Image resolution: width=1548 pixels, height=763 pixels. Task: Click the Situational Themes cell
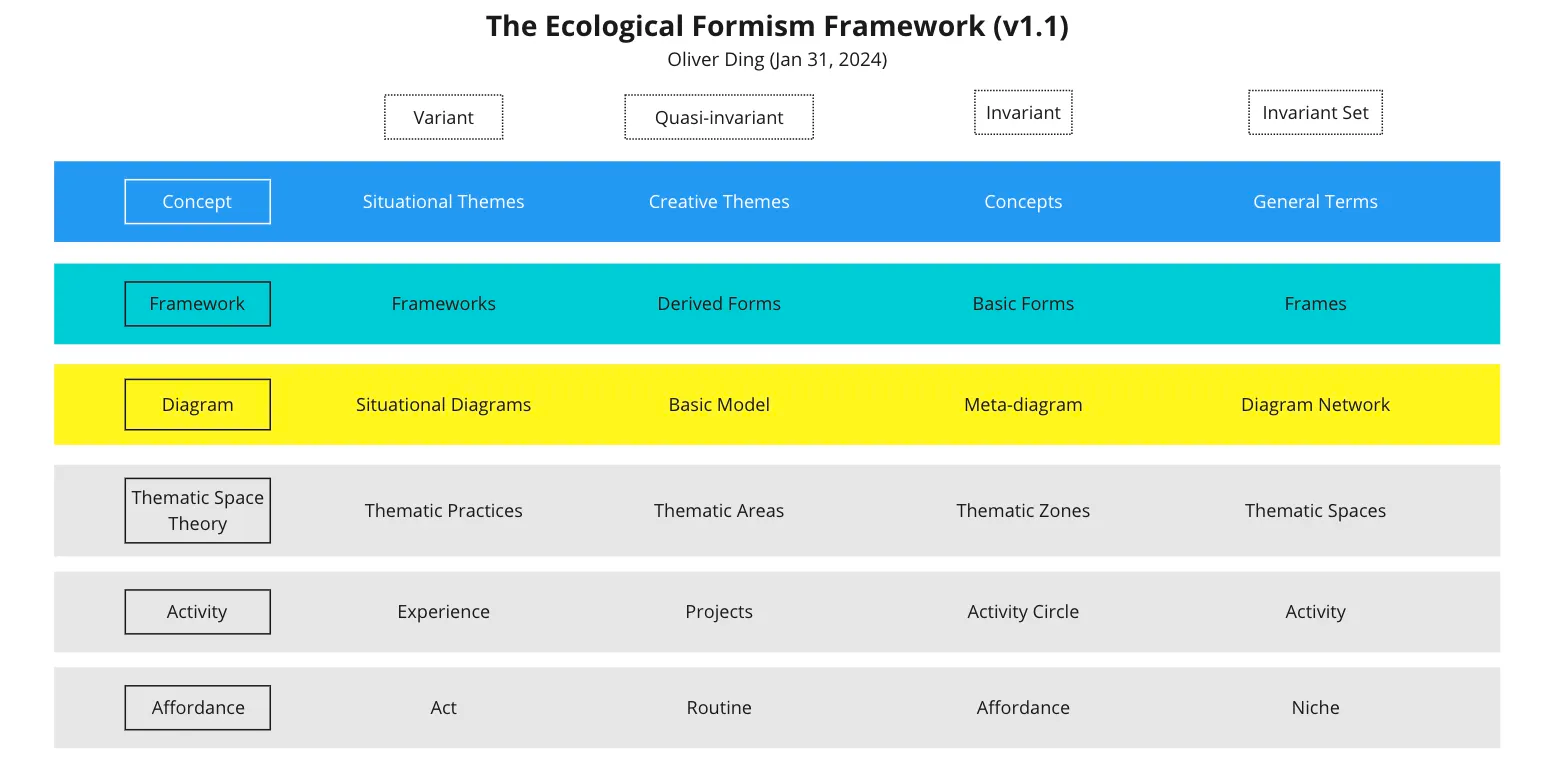(443, 202)
